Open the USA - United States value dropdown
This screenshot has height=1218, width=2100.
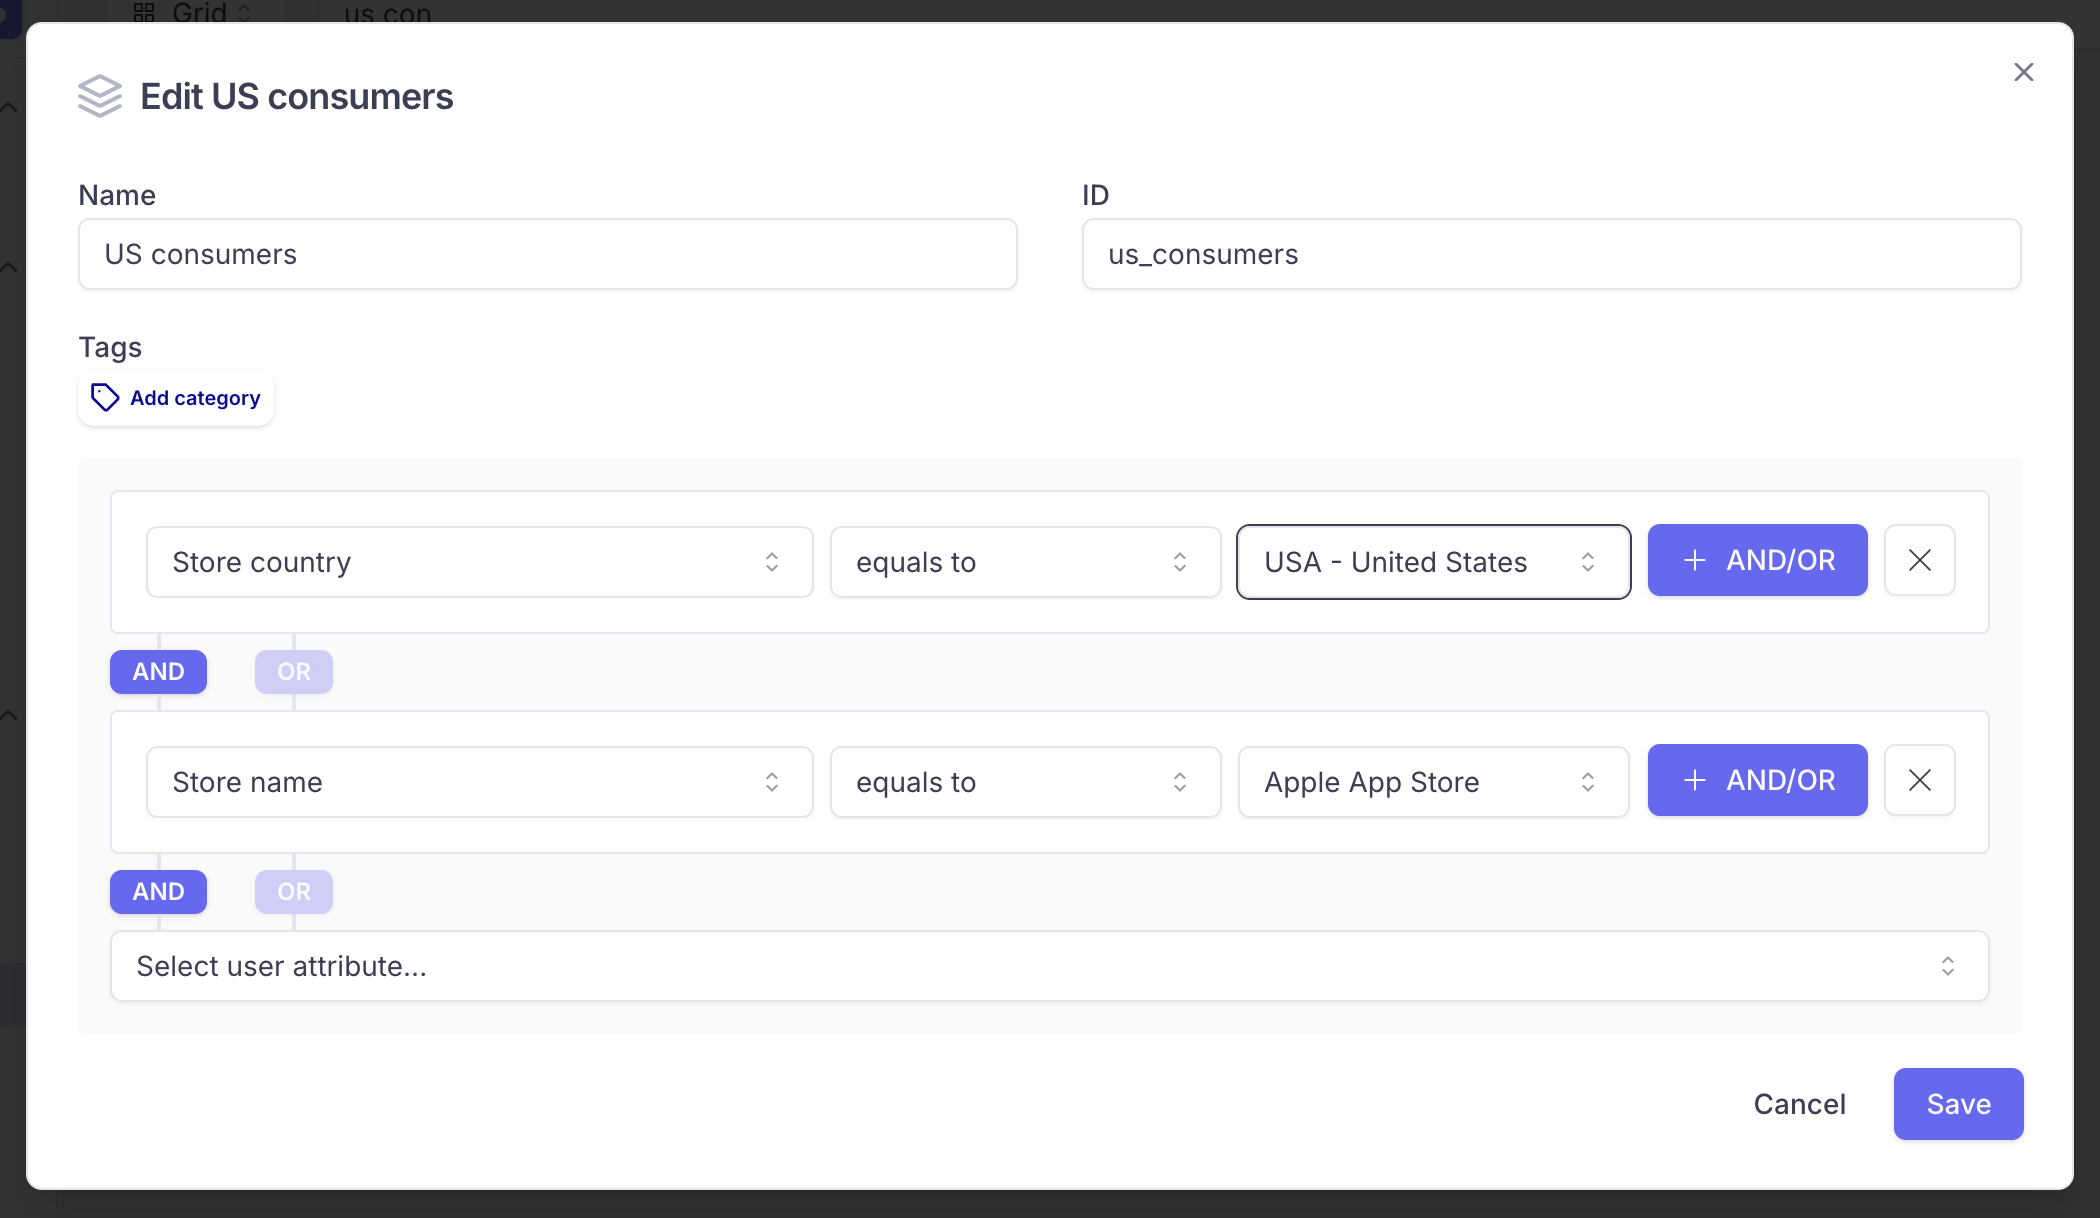tap(1433, 562)
